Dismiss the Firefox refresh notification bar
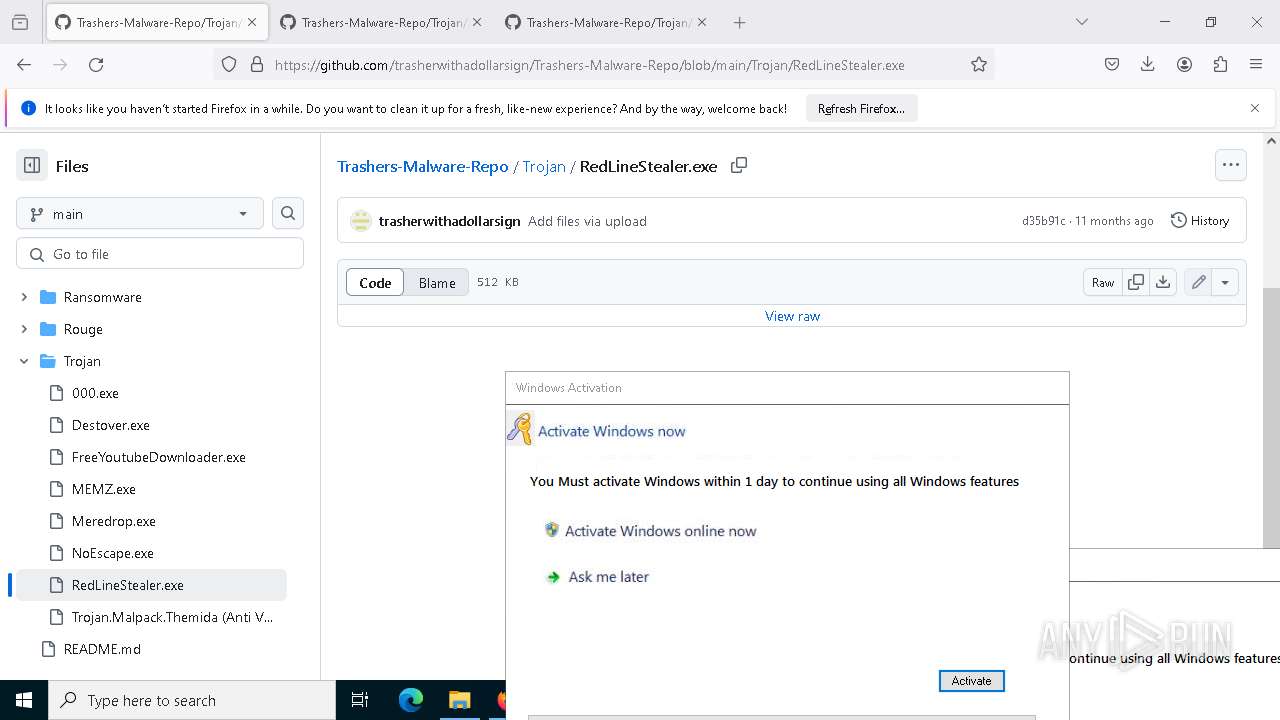The image size is (1280, 720). pyautogui.click(x=1255, y=108)
